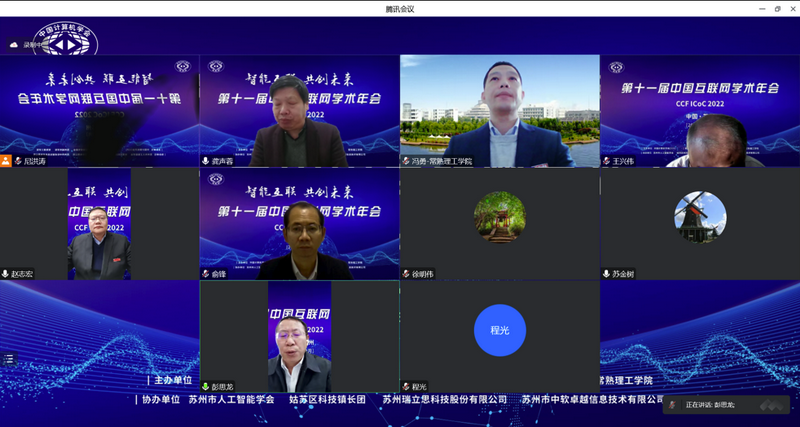This screenshot has width=800, height=427.
Task: Click 彭思龙's green active microphone icon
Action: click(206, 387)
